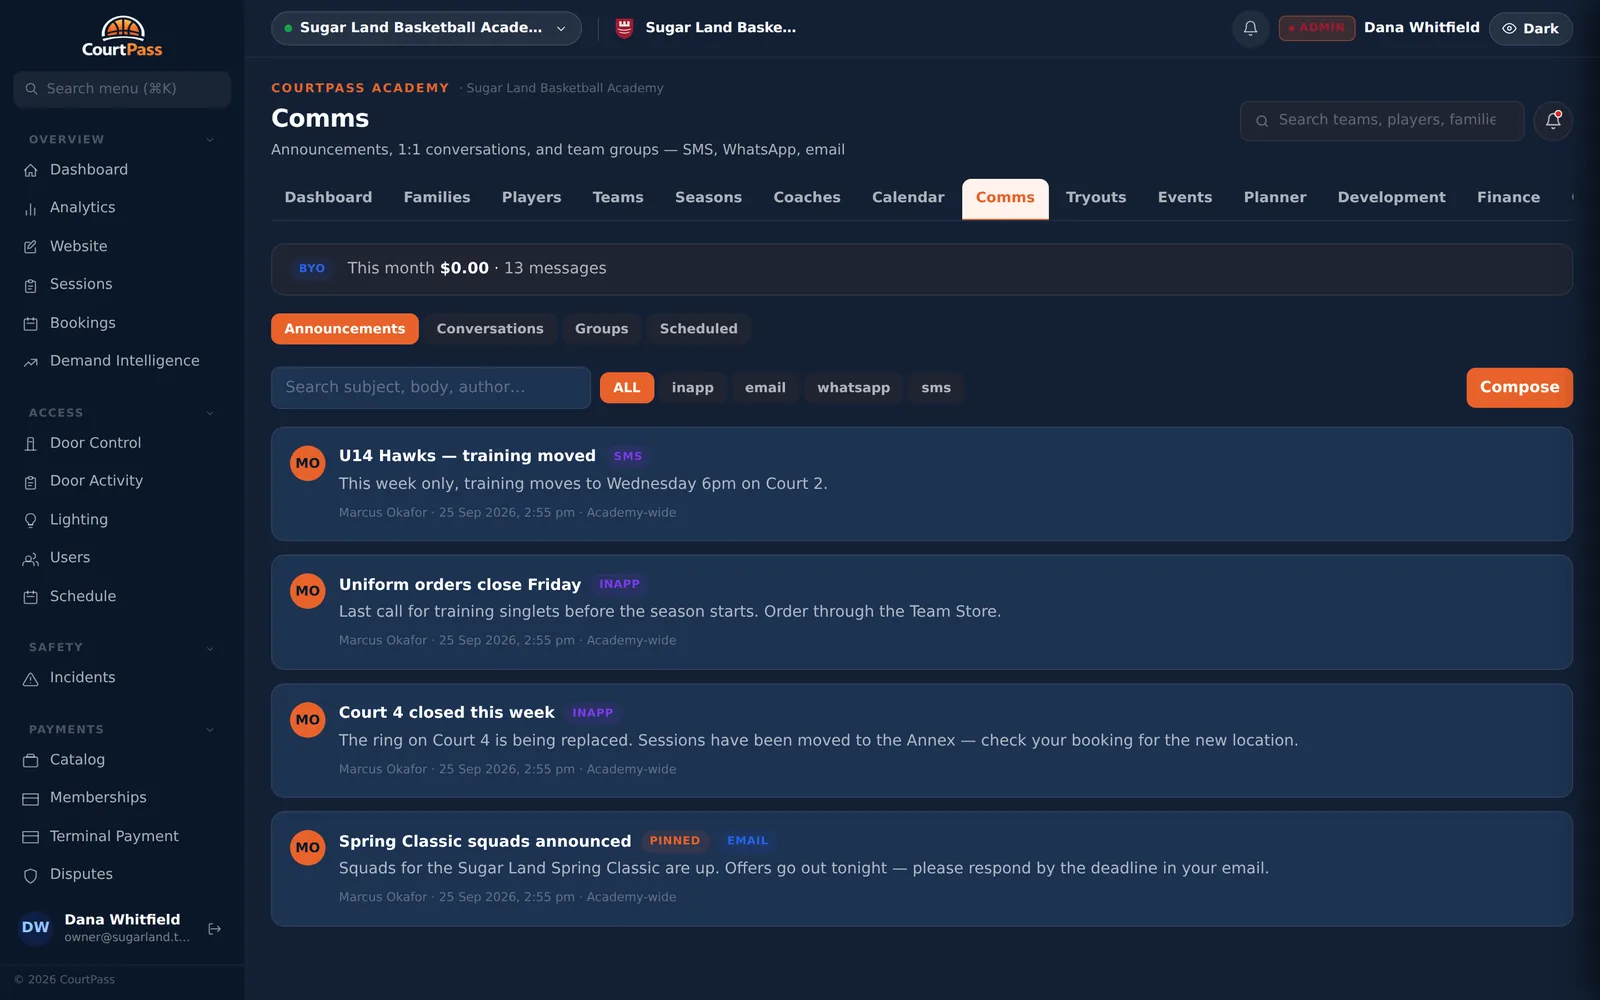Filter announcements by email
This screenshot has height=1000, width=1600.
(x=765, y=388)
